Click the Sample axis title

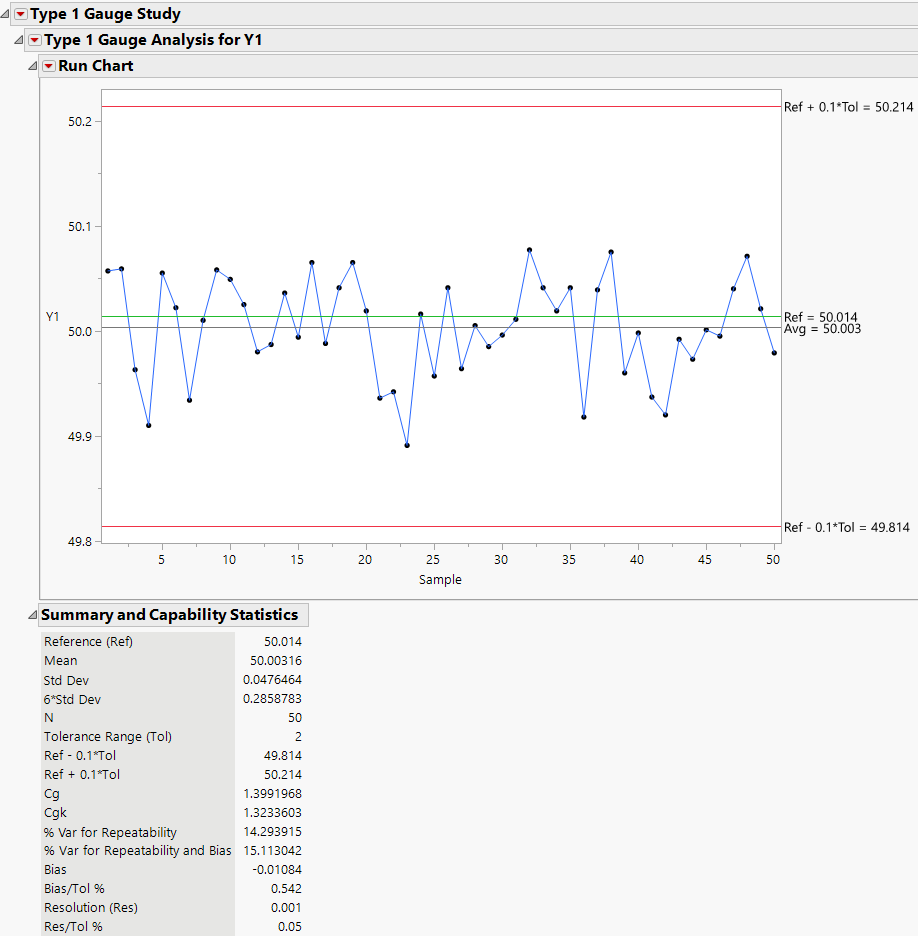click(440, 579)
